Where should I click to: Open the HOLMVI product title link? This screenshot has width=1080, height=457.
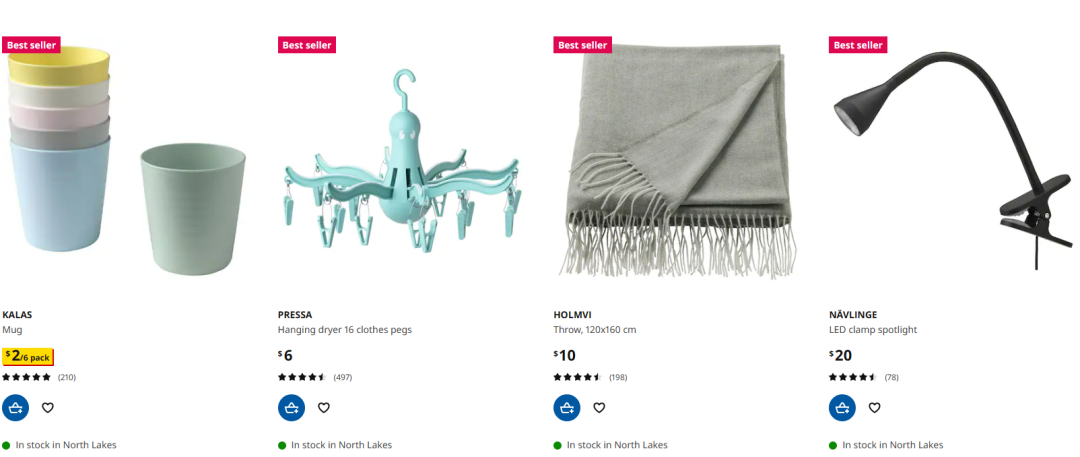[x=572, y=314]
